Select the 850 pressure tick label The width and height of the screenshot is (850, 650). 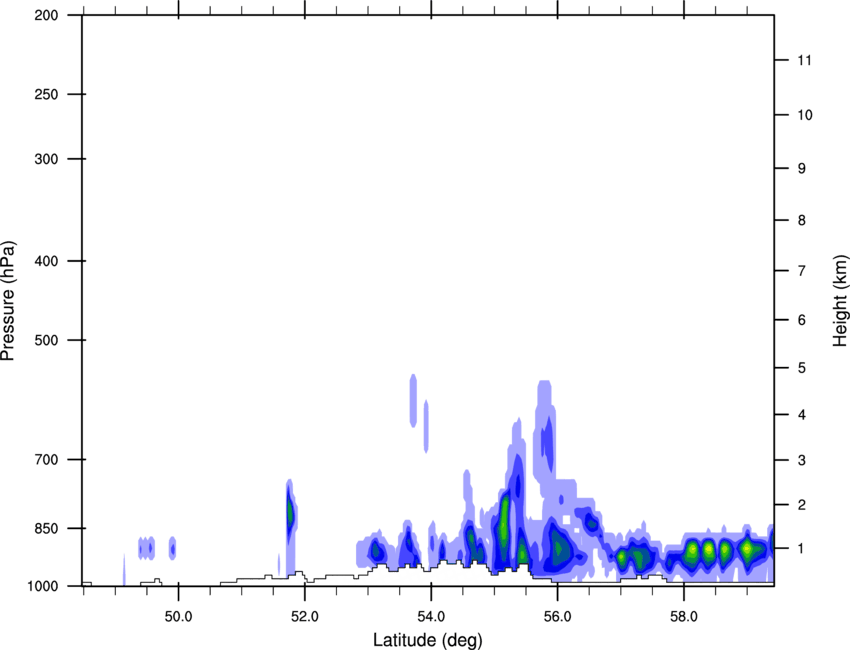point(46,528)
